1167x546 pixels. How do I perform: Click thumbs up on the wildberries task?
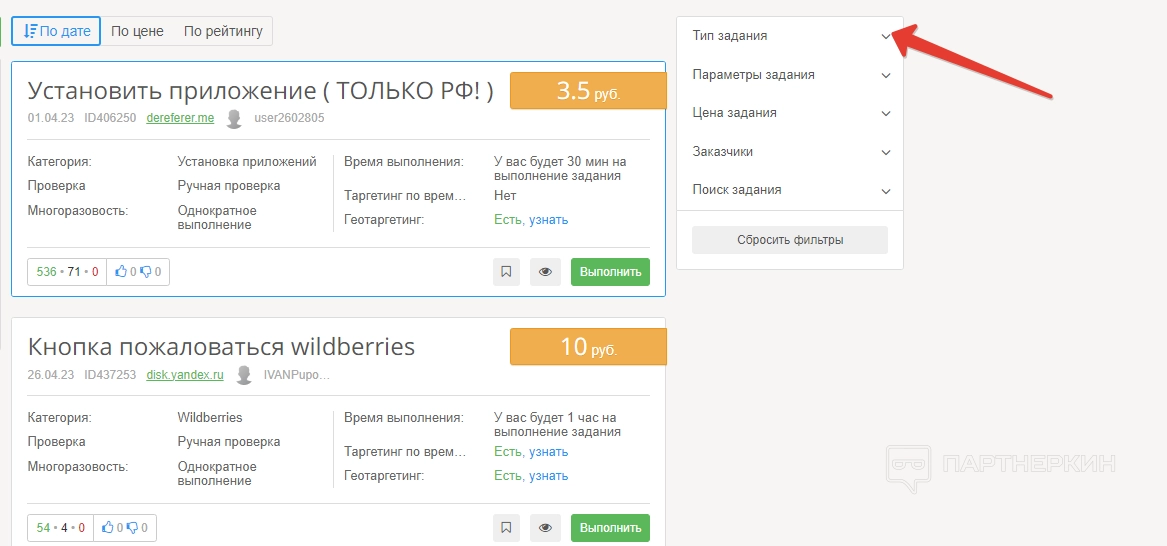tap(109, 528)
